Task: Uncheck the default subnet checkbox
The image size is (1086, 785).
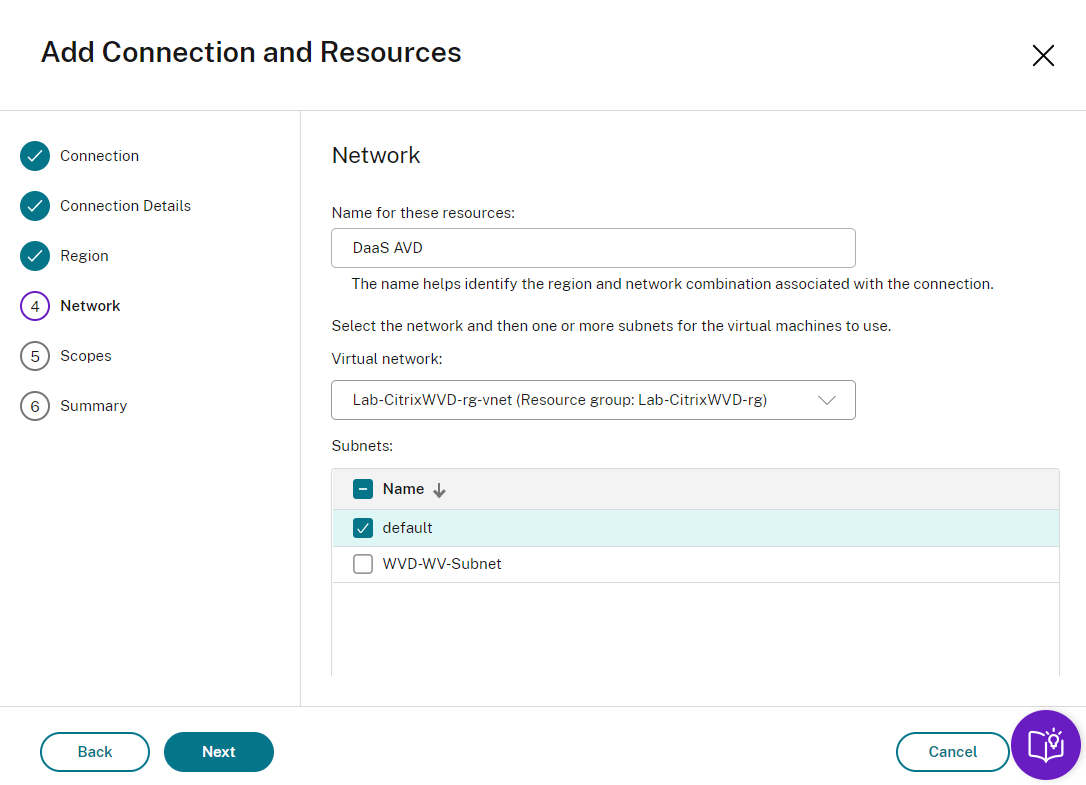Action: pyautogui.click(x=363, y=528)
